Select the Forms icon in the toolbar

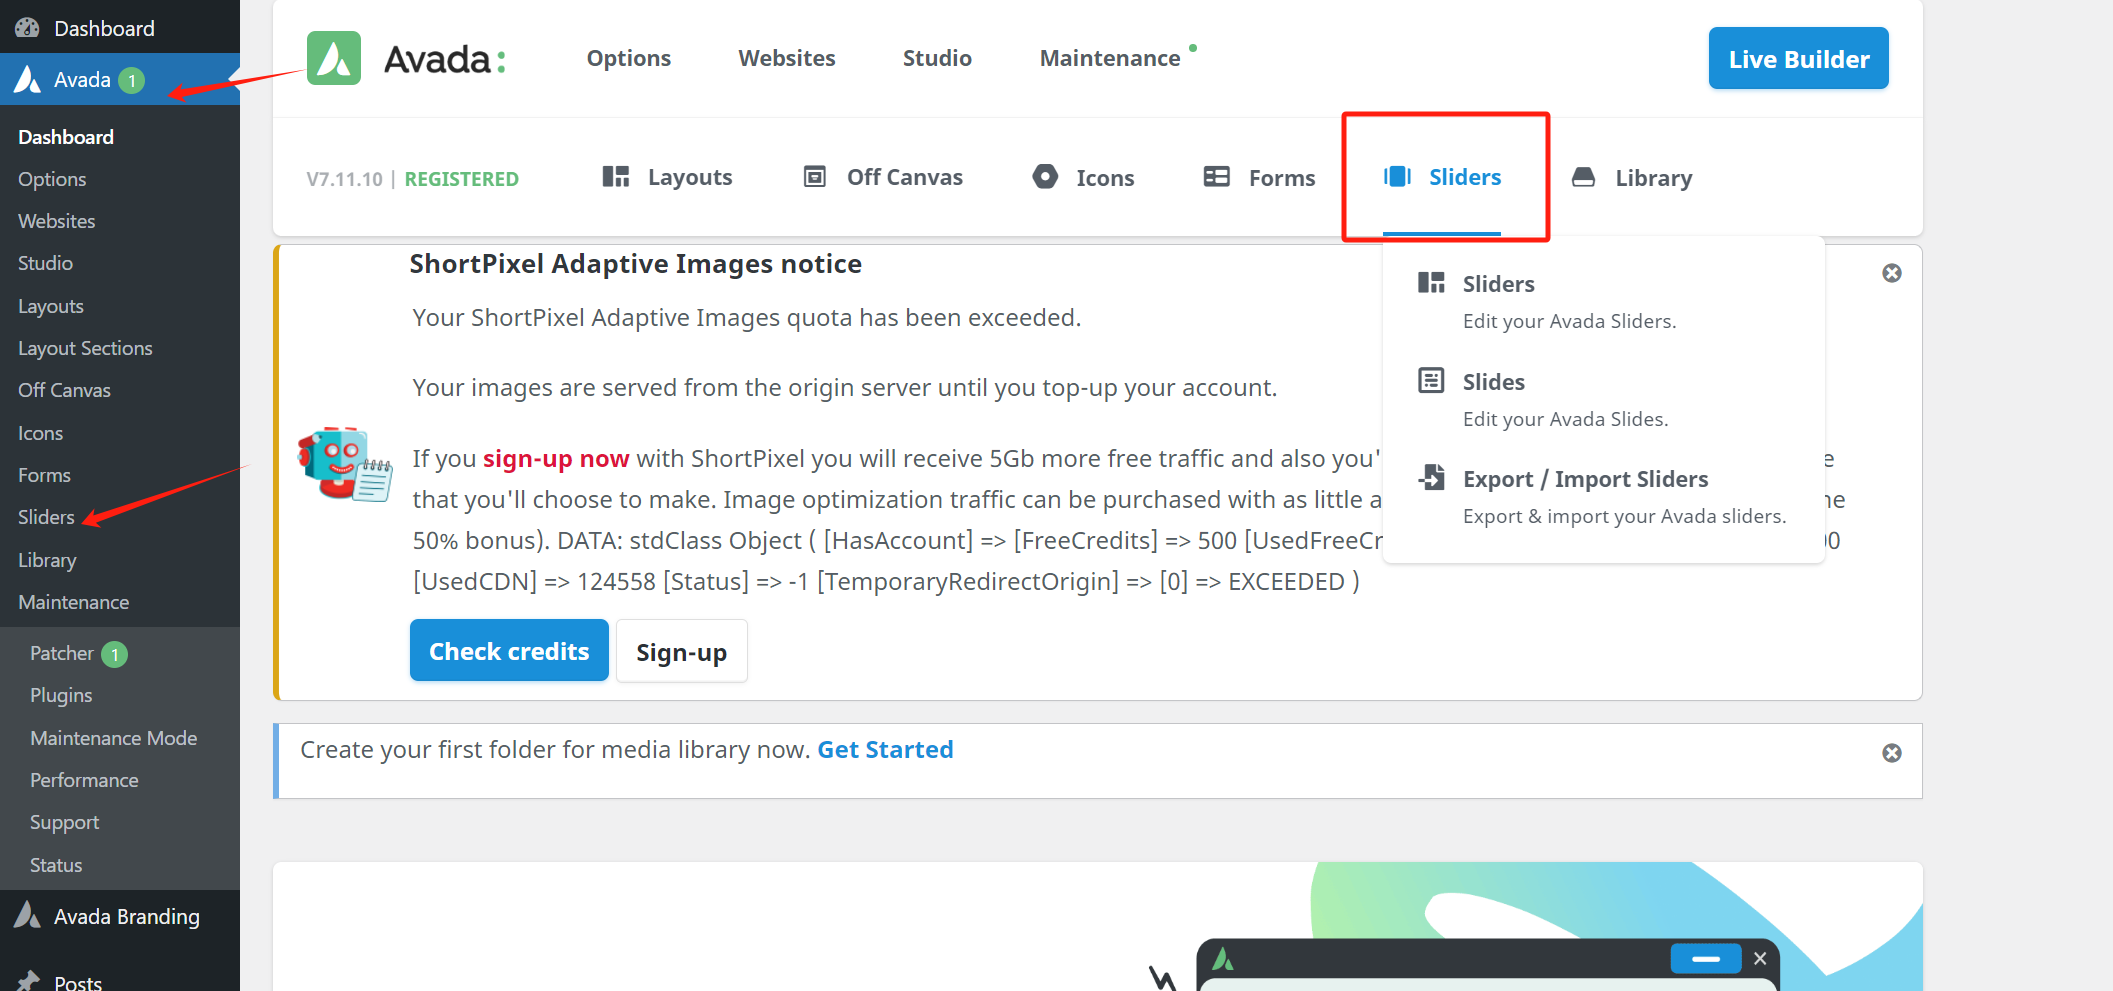(x=1216, y=176)
